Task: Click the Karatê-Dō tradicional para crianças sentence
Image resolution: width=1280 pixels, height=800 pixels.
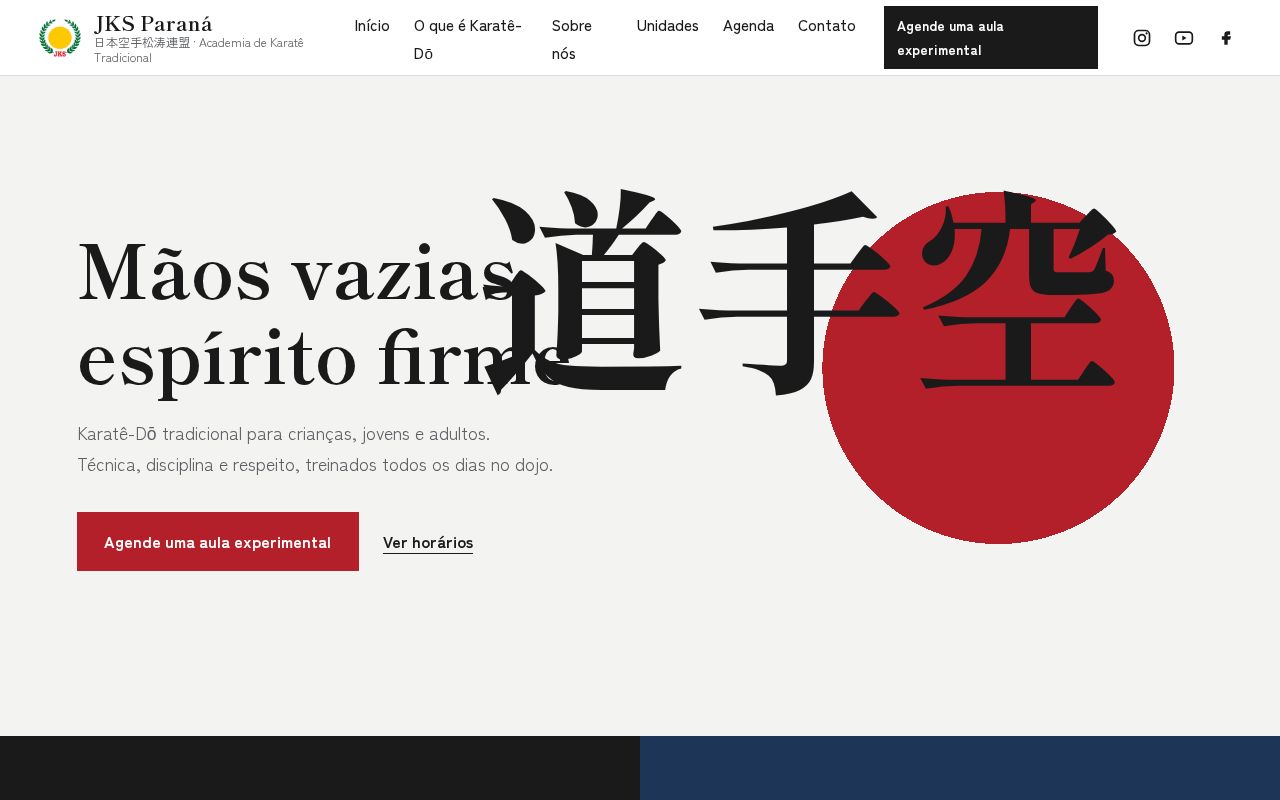Action: coord(283,434)
